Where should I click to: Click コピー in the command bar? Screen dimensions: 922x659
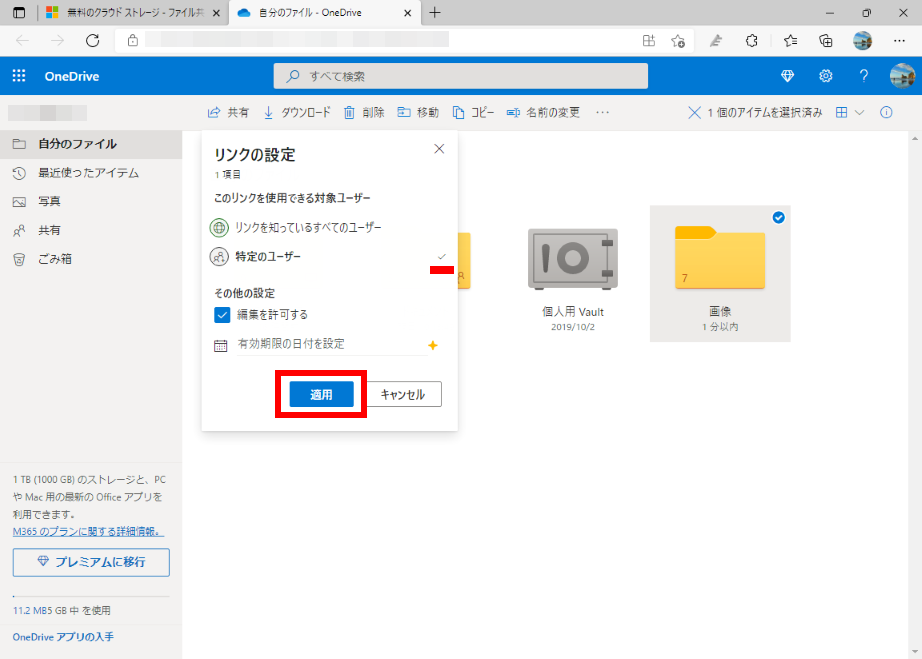click(473, 112)
